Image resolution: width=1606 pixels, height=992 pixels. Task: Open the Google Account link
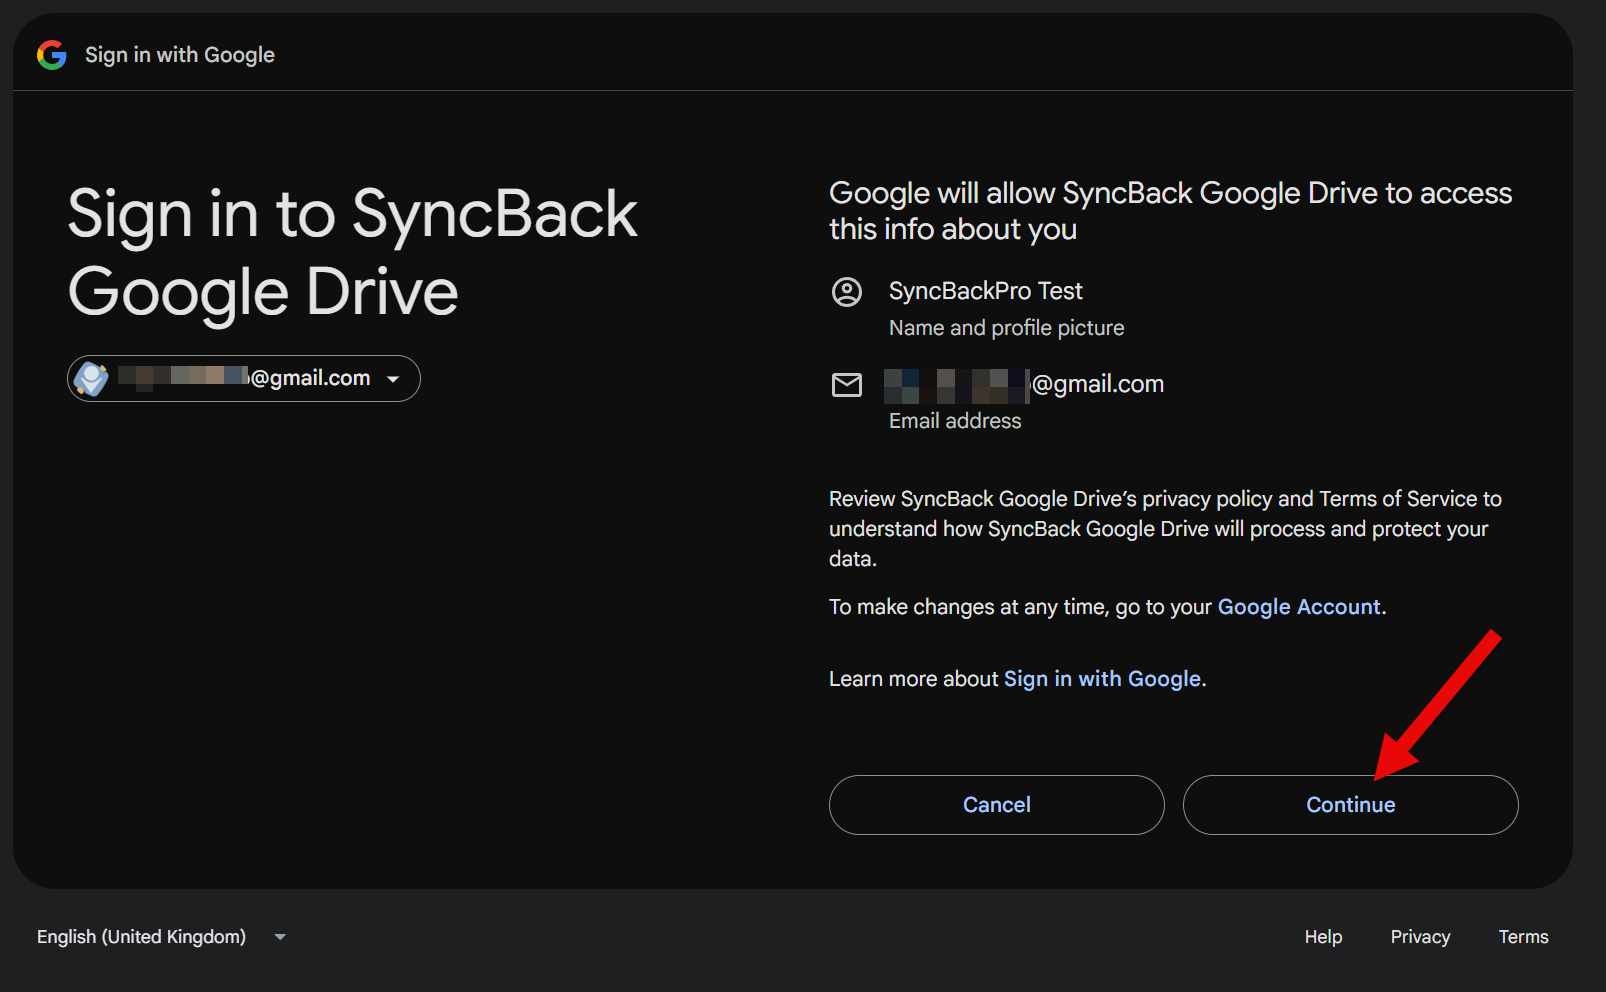(x=1299, y=607)
